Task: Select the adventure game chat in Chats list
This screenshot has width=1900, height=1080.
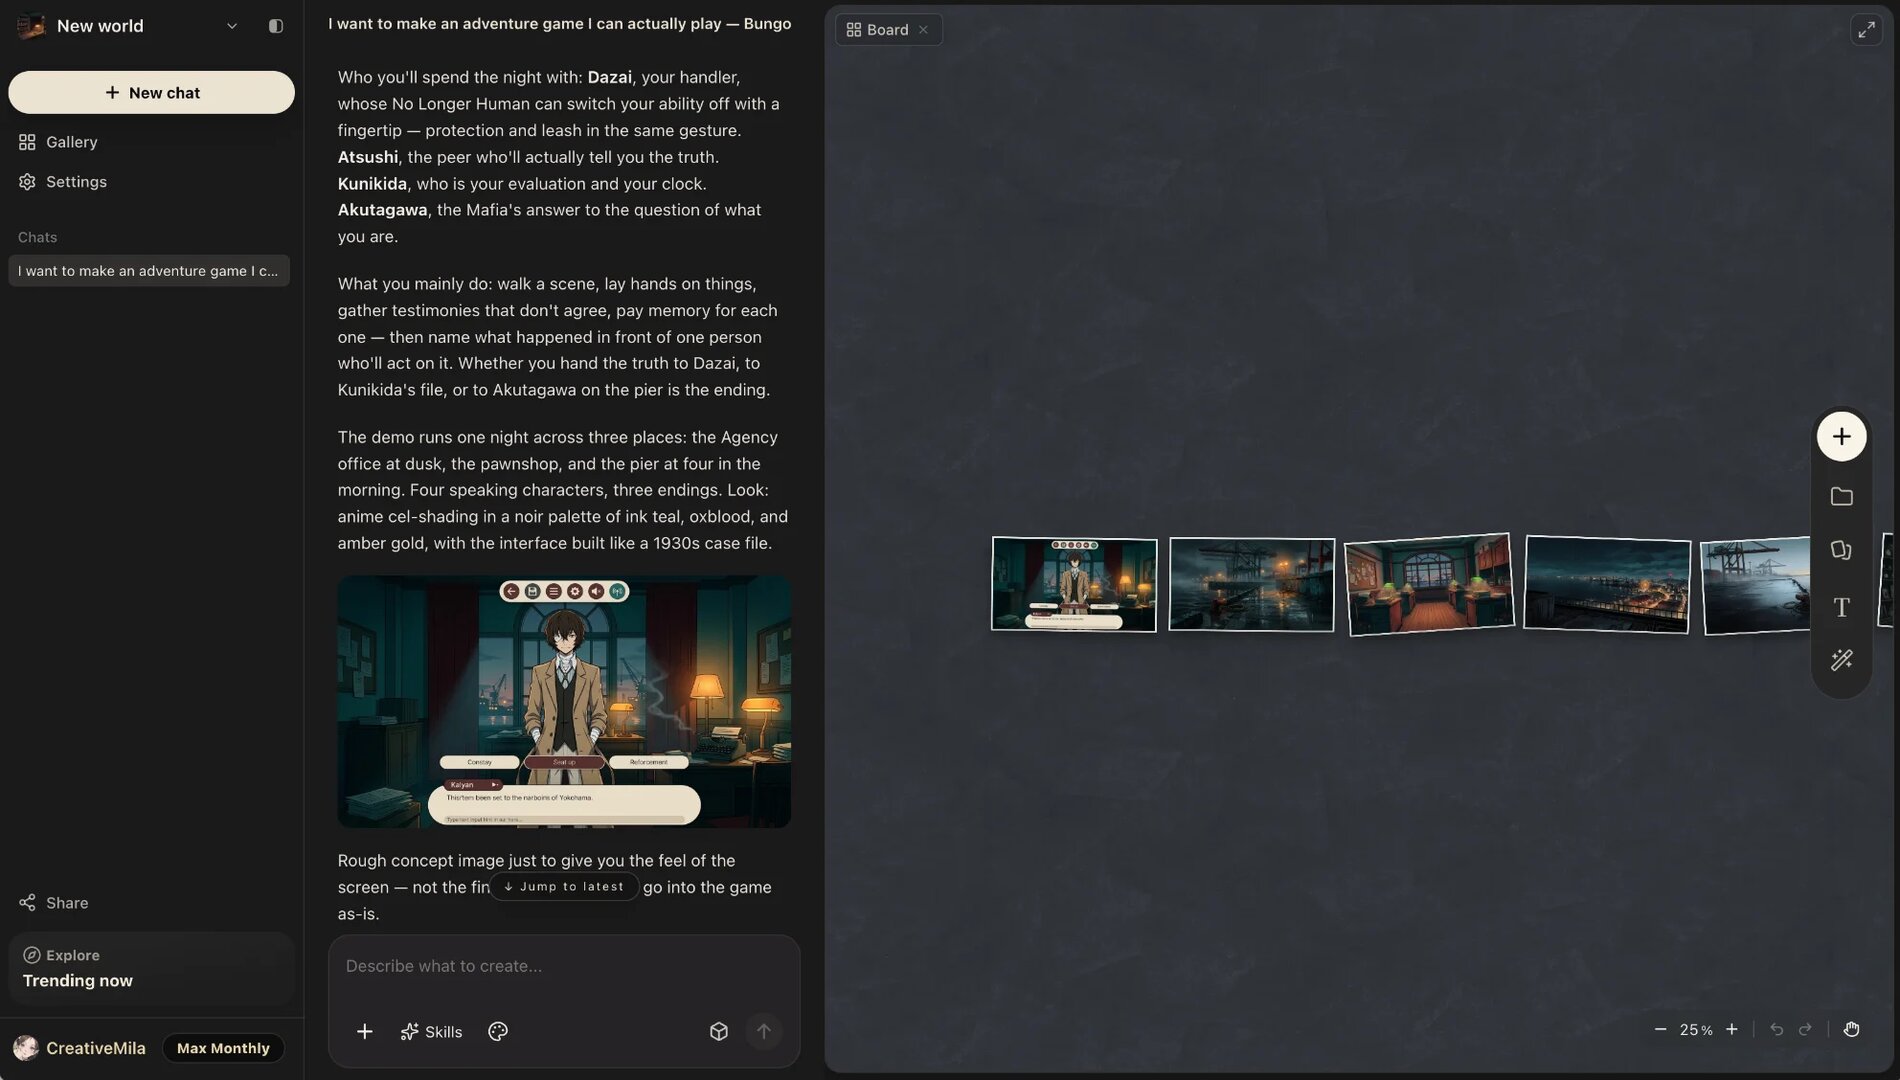Action: (x=149, y=271)
